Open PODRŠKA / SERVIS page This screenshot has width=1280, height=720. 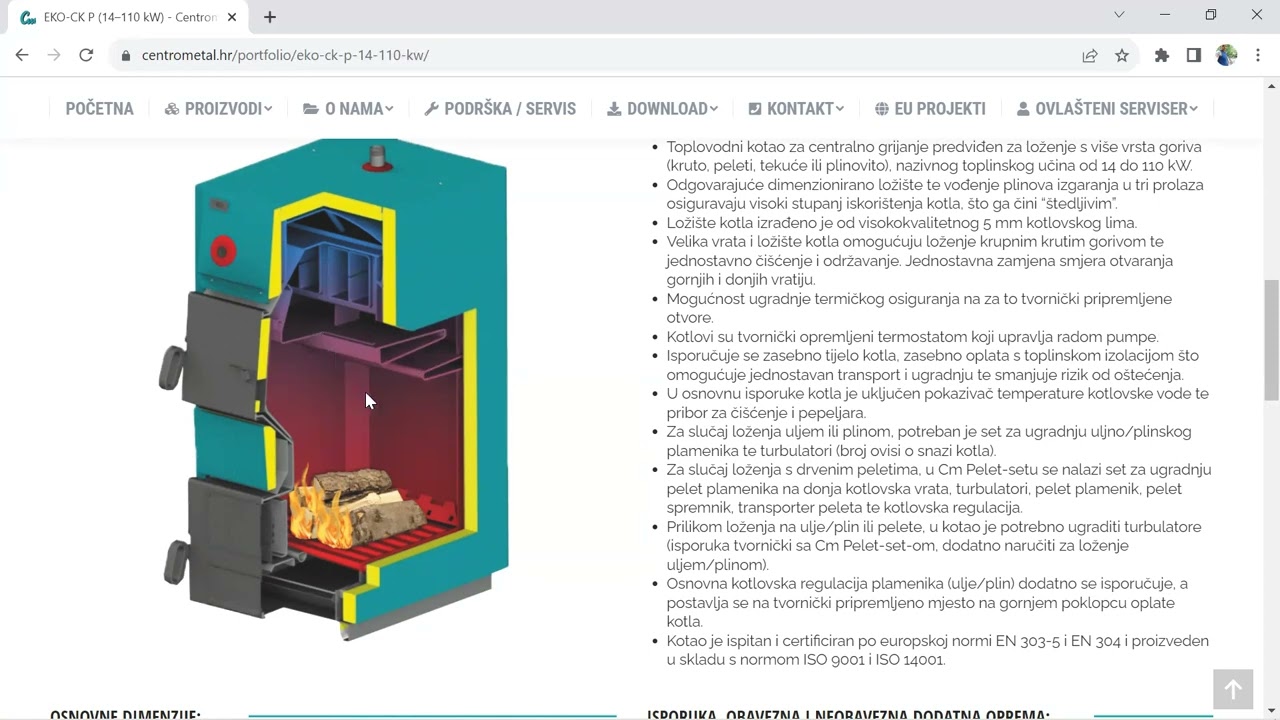pos(500,109)
